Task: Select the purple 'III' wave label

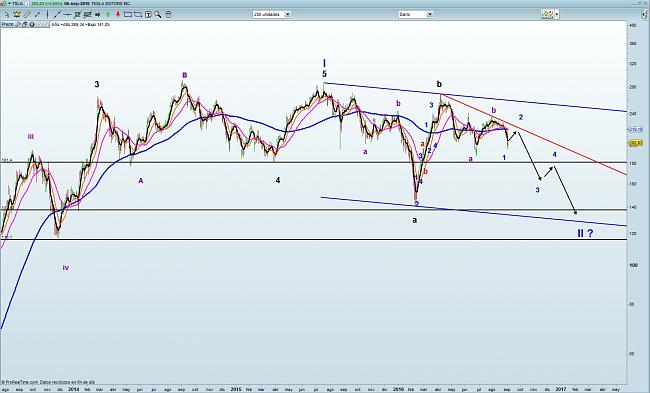Action: pos(31,136)
